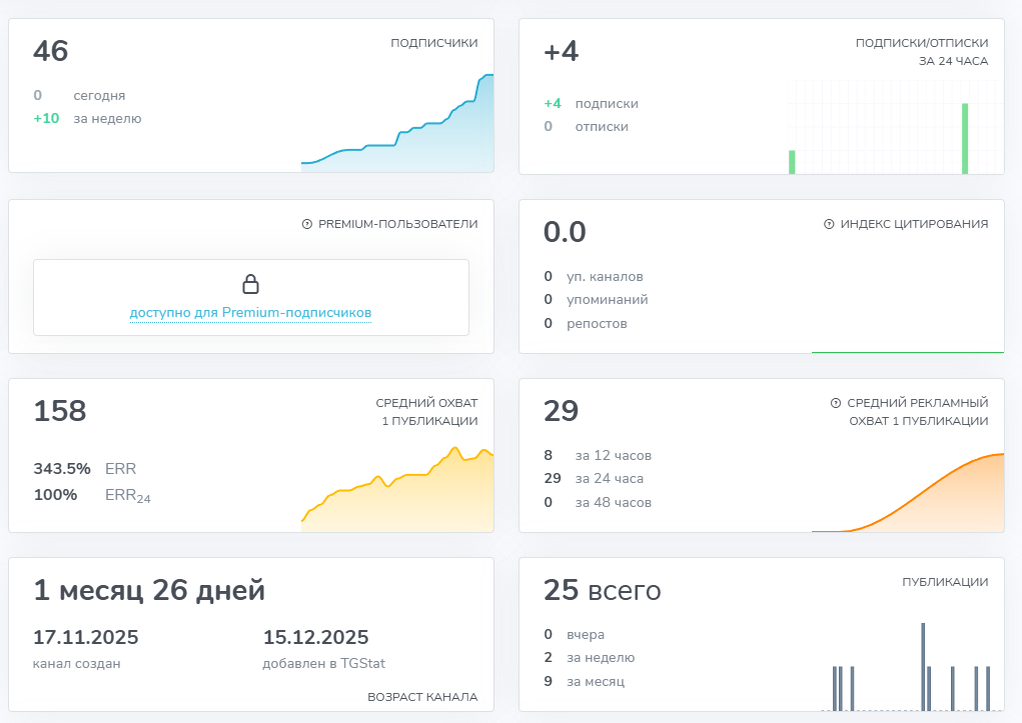Click the blue subscribers growth chart
This screenshot has height=723, width=1022.
397,123
